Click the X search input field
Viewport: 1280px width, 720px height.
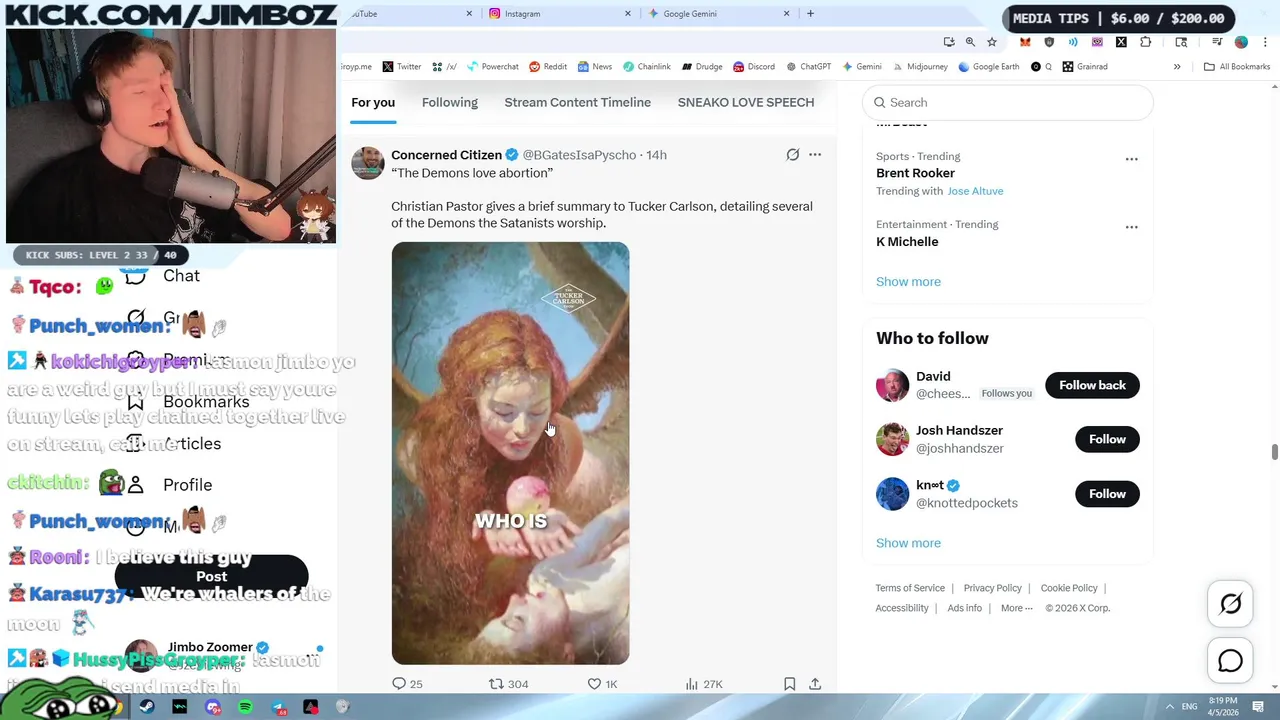point(1008,102)
